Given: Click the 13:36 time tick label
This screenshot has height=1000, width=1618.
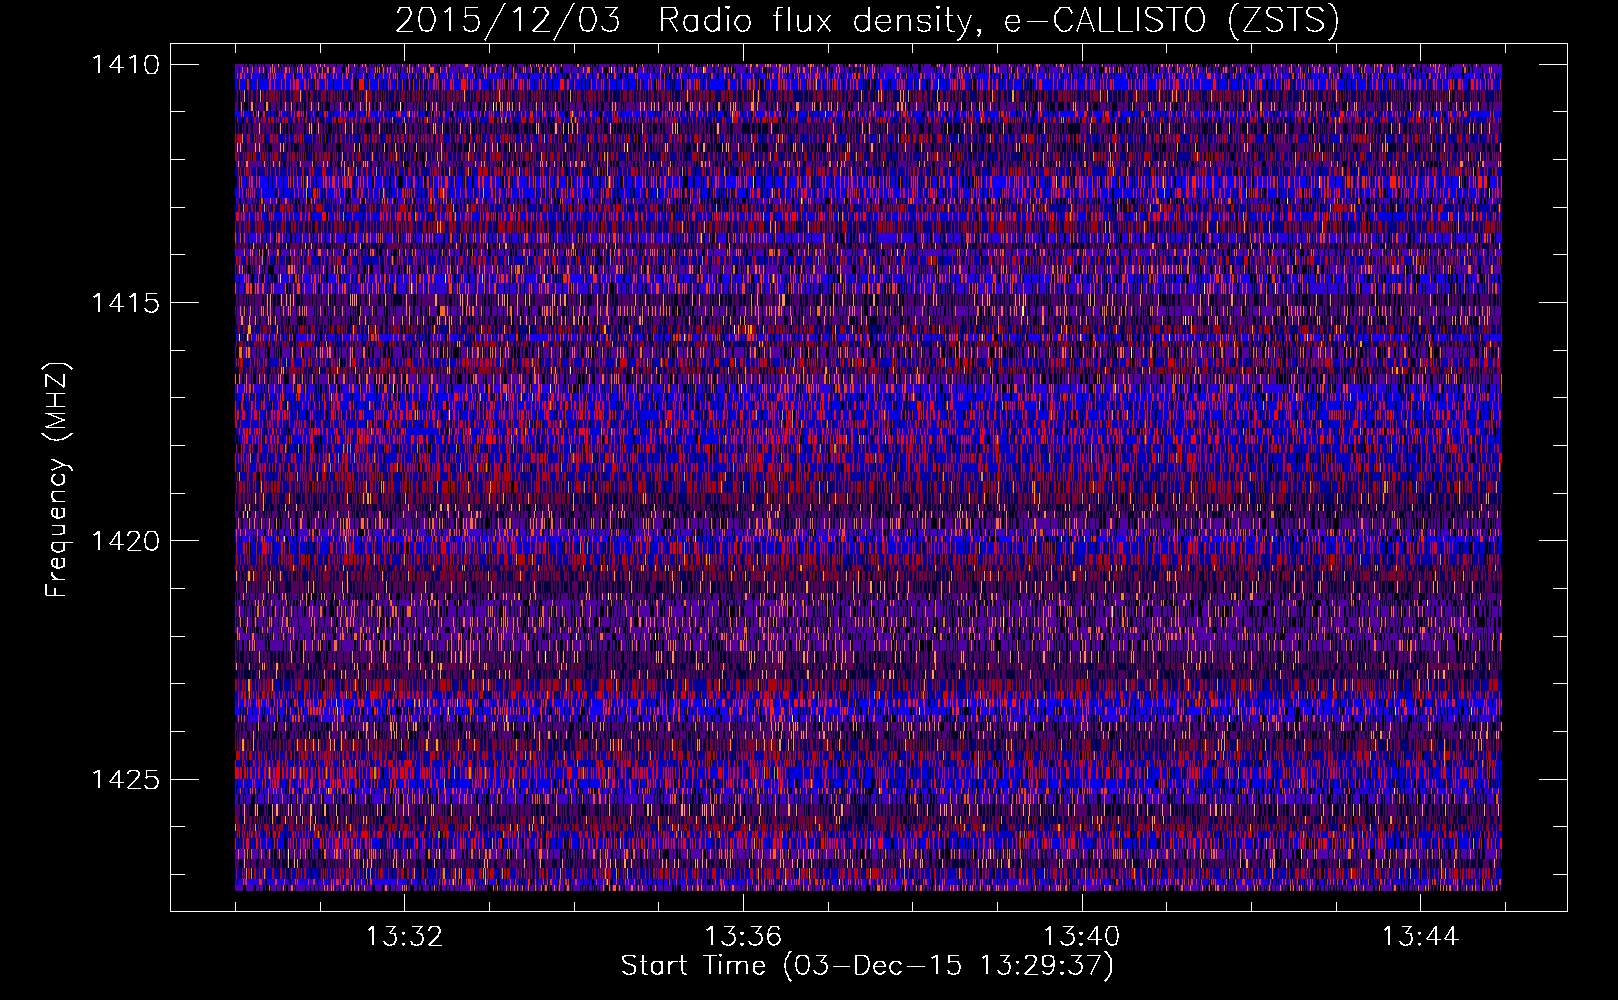Looking at the screenshot, I should 743,937.
